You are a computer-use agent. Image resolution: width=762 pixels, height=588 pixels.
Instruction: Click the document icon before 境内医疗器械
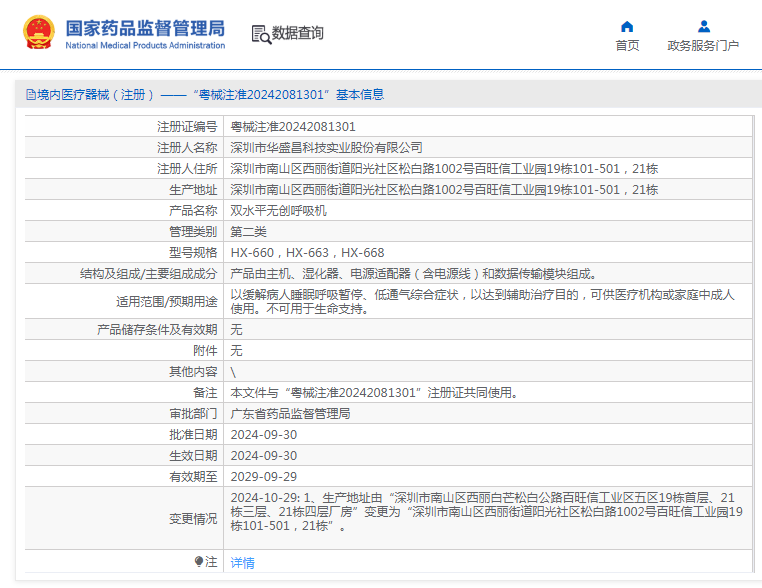29,95
